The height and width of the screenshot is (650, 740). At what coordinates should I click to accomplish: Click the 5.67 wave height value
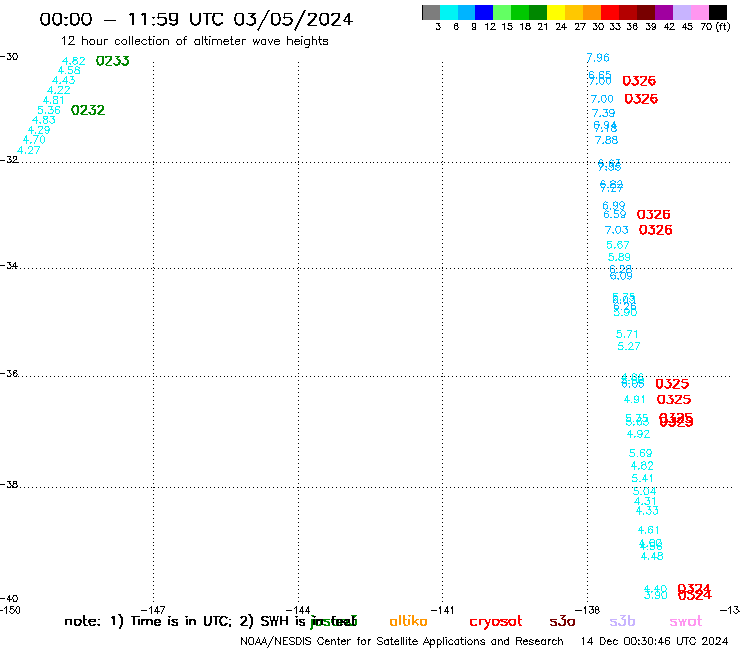pyautogui.click(x=618, y=245)
